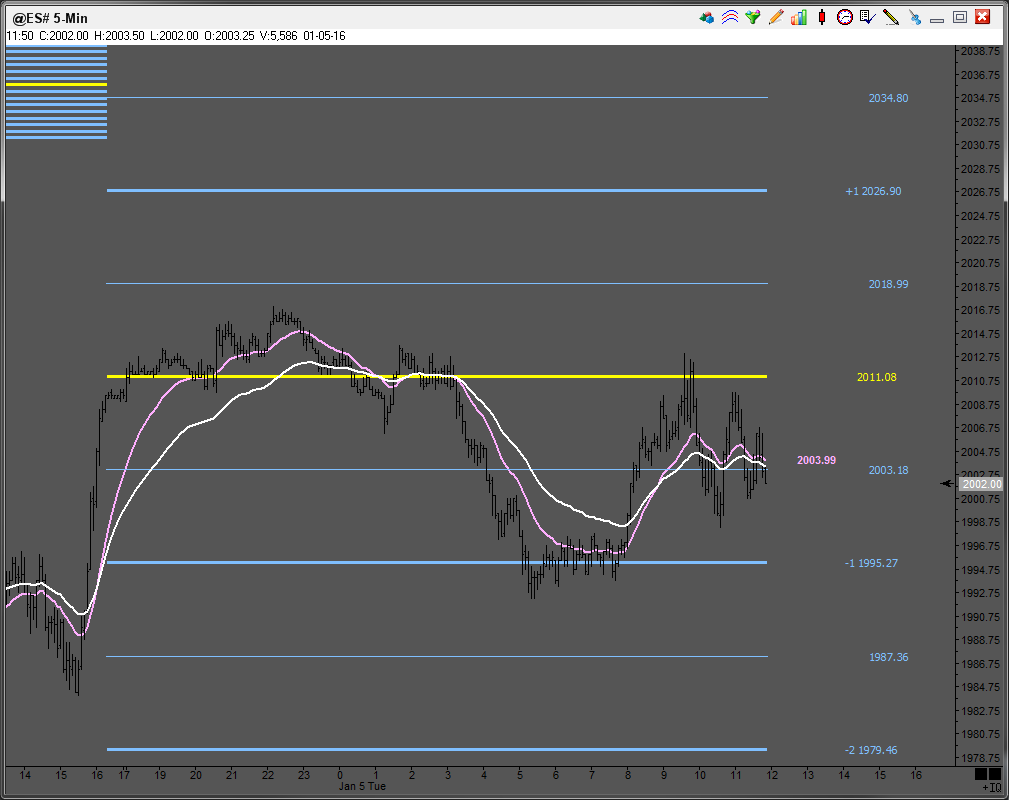Click the colored bar chart icon
1009x800 pixels.
pyautogui.click(x=799, y=17)
